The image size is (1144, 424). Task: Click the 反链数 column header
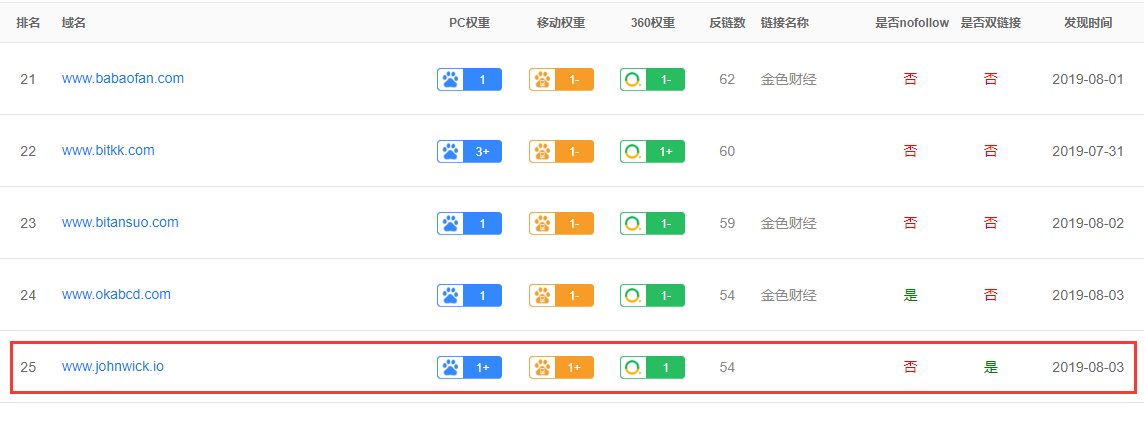[727, 23]
